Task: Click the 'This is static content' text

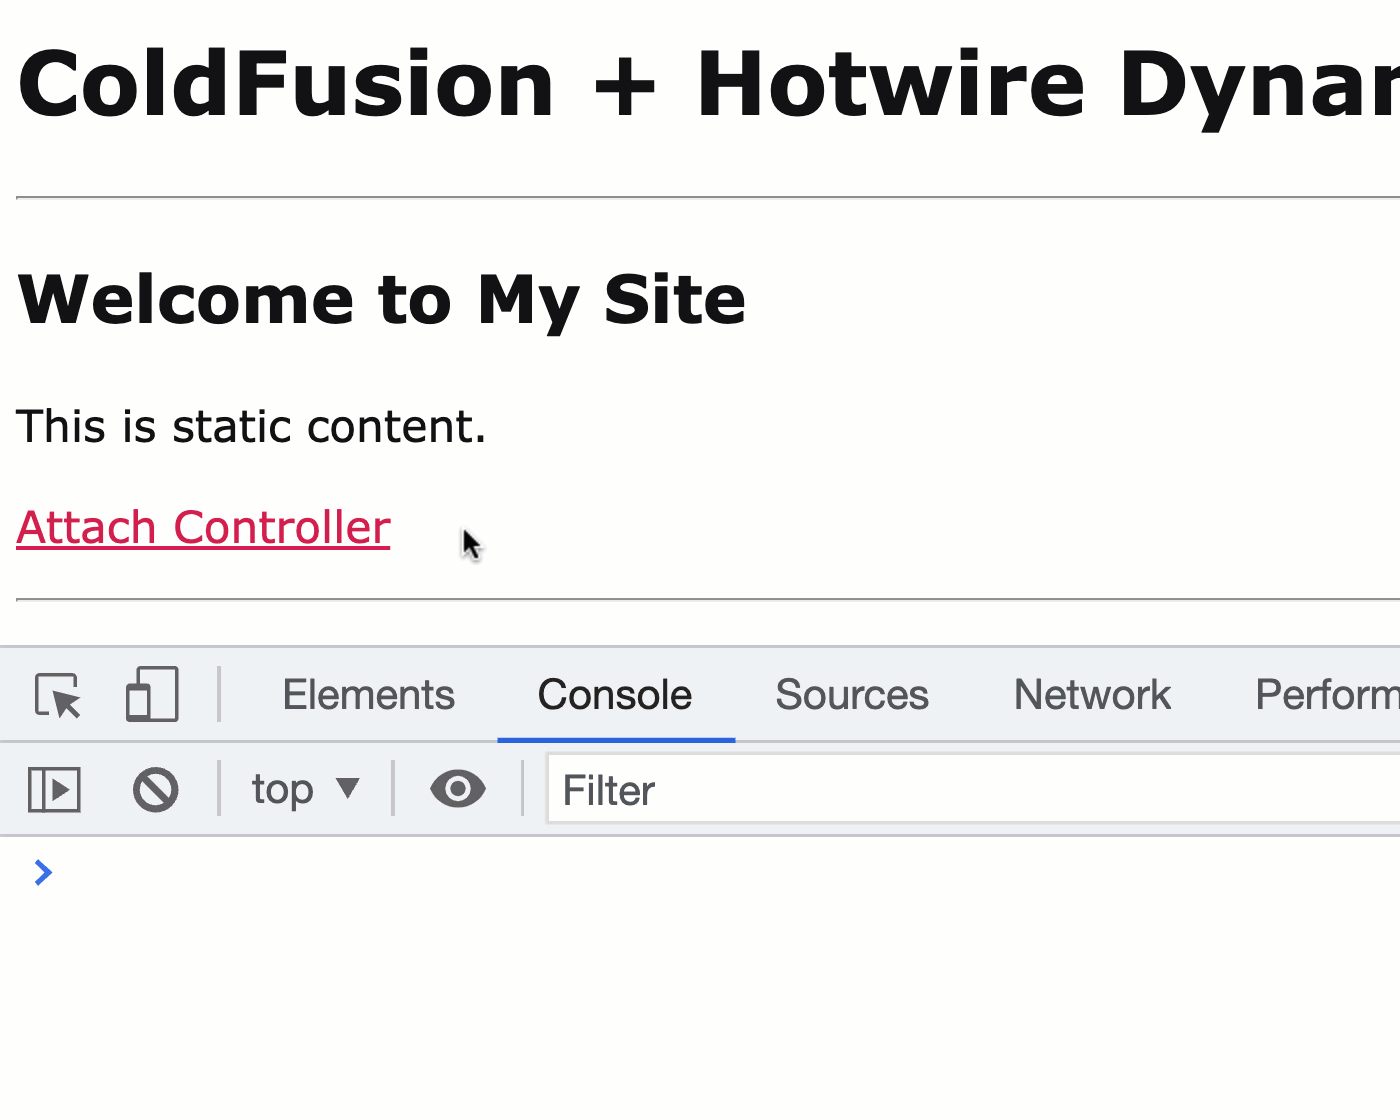Action: pyautogui.click(x=251, y=426)
